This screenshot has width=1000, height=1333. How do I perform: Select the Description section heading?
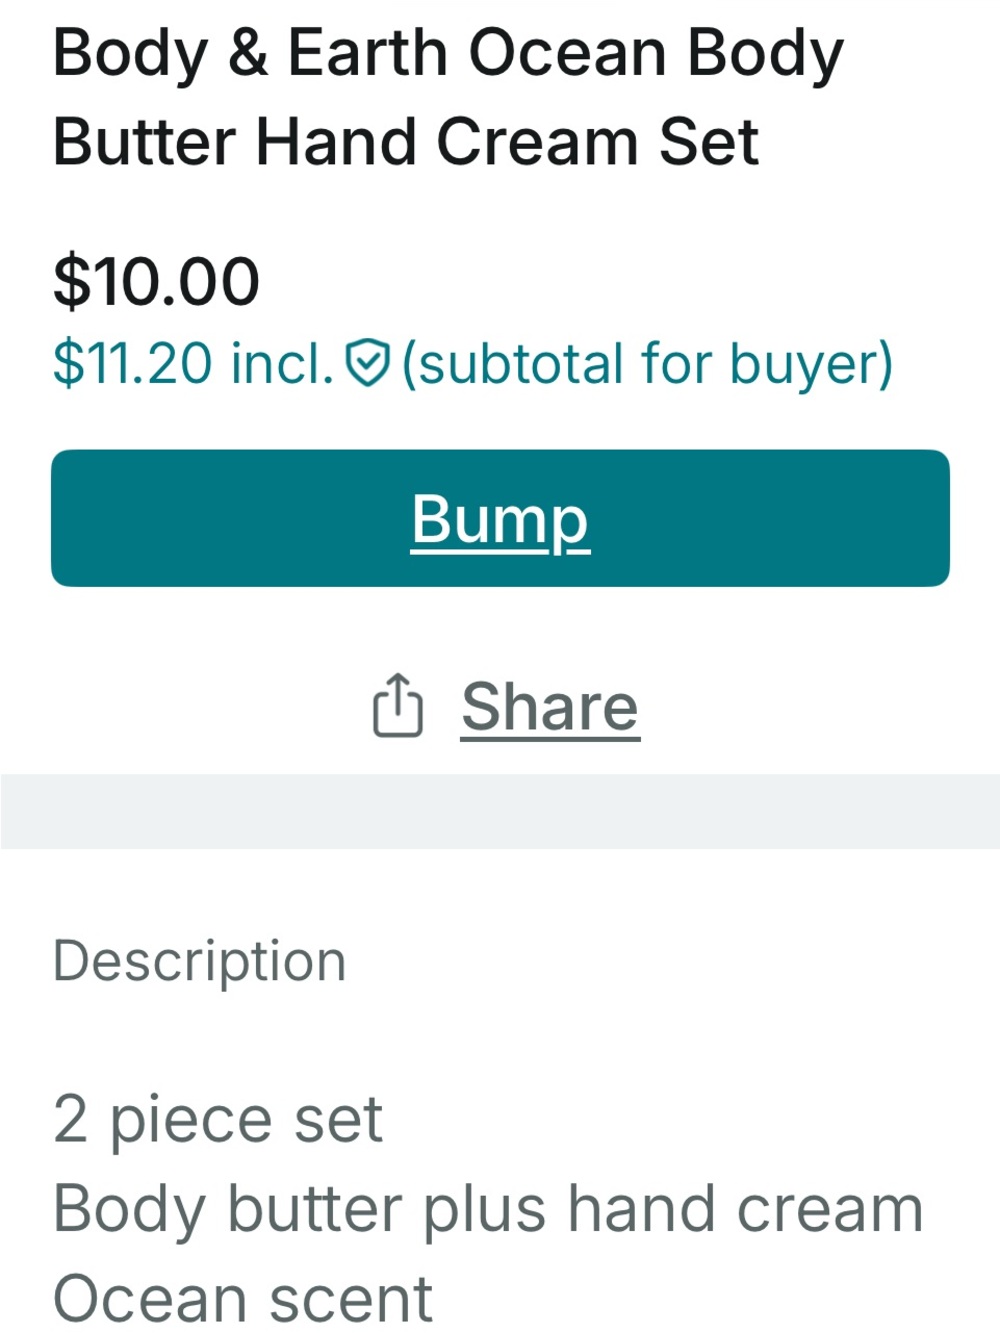(x=199, y=961)
